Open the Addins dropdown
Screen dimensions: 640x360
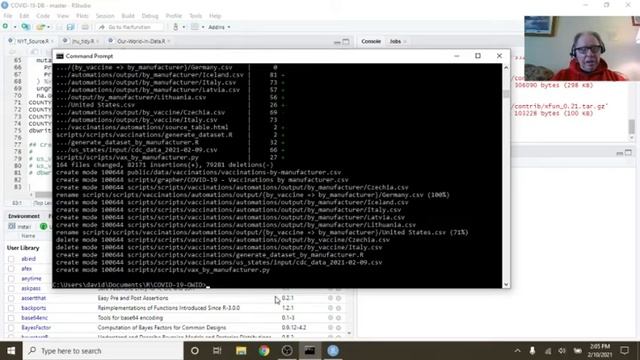pos(219,27)
